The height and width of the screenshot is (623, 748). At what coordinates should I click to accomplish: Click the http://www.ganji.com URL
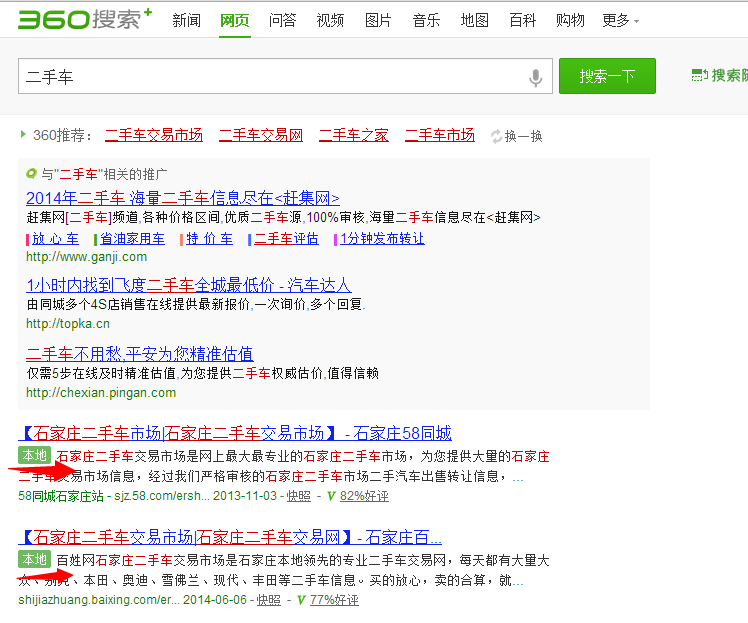pyautogui.click(x=86, y=257)
